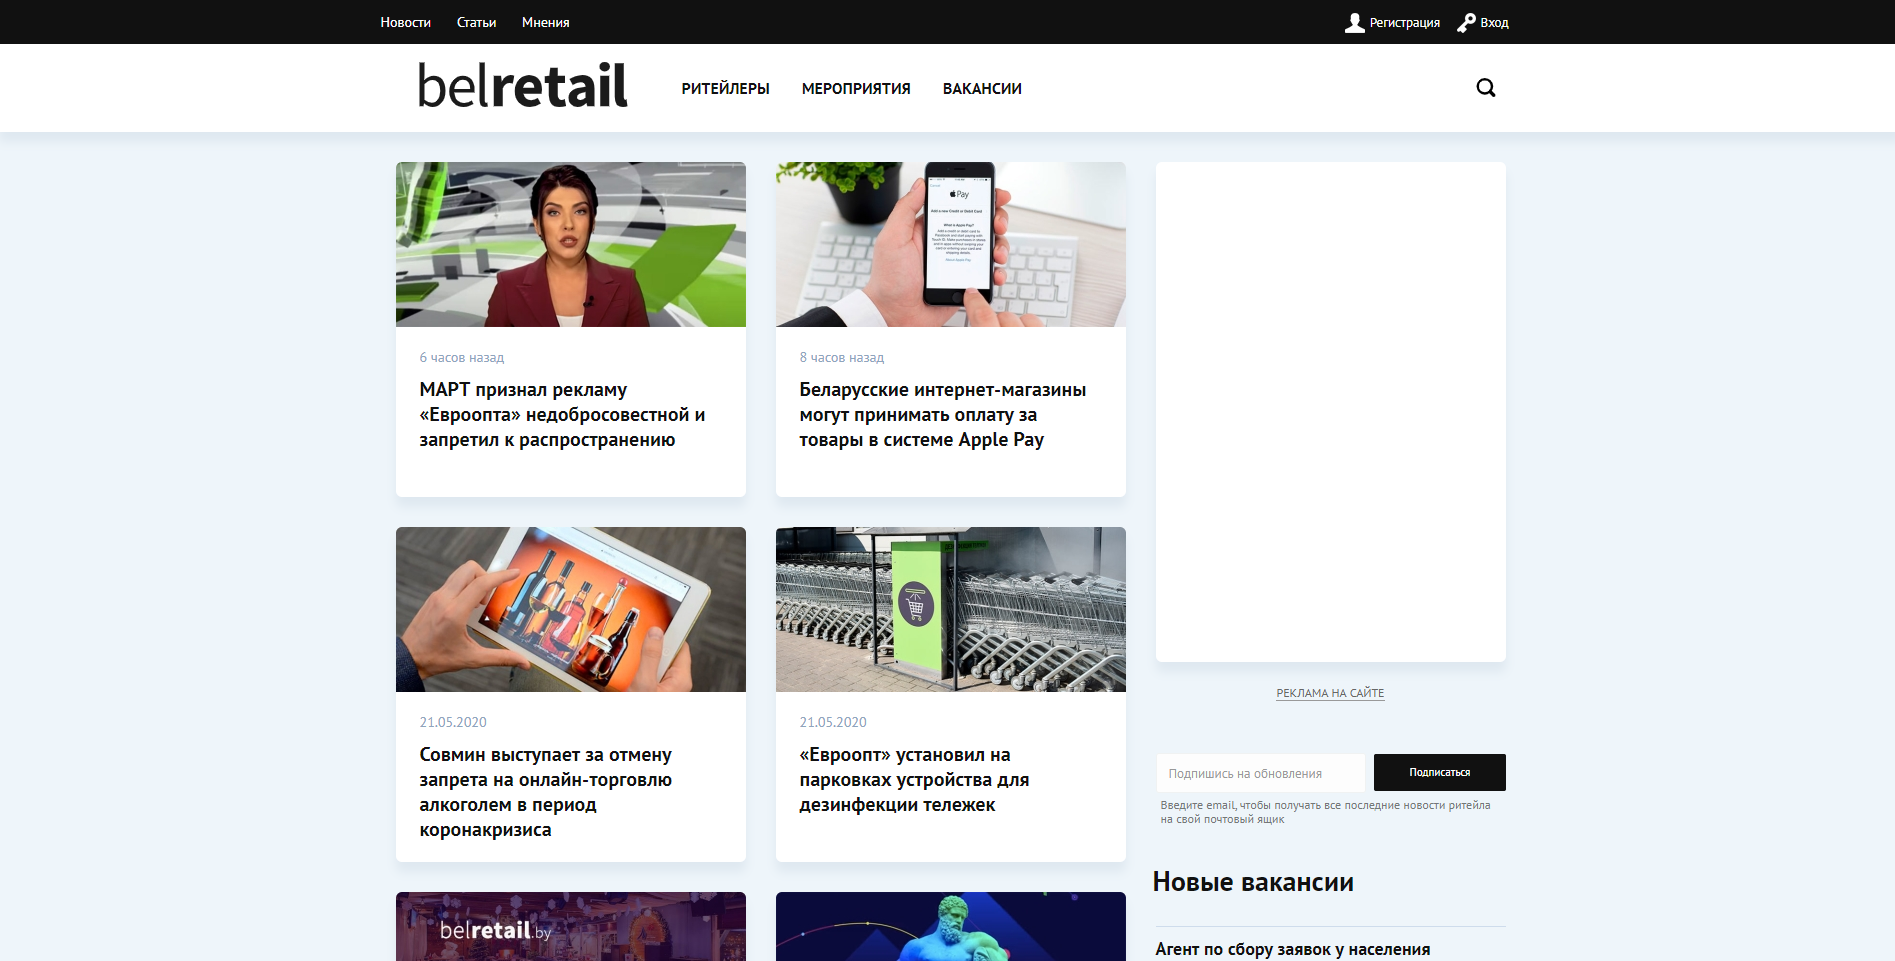
Task: Open Евроопт cart disinfection article headline
Action: pyautogui.click(x=914, y=780)
